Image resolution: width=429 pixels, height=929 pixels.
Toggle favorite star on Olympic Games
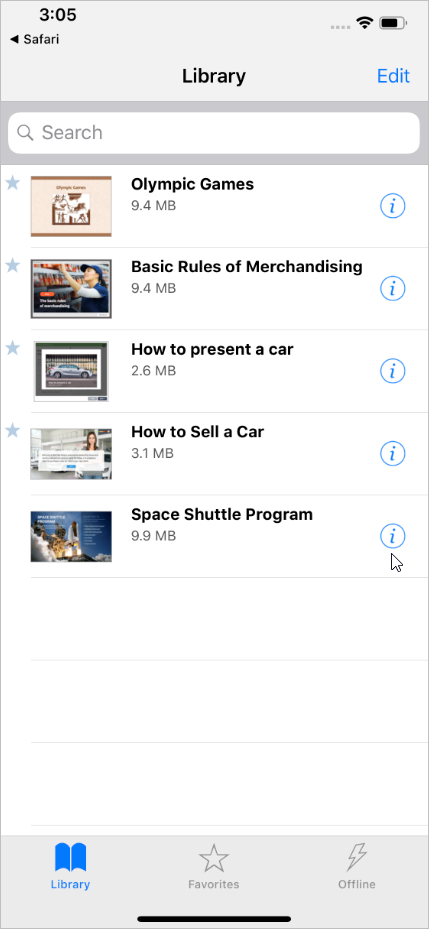pyautogui.click(x=12, y=183)
